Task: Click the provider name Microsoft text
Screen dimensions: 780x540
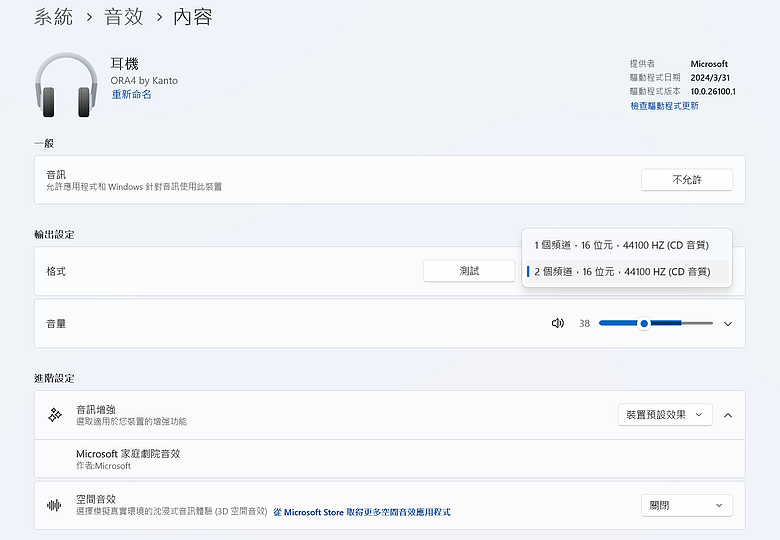Action: [709, 64]
